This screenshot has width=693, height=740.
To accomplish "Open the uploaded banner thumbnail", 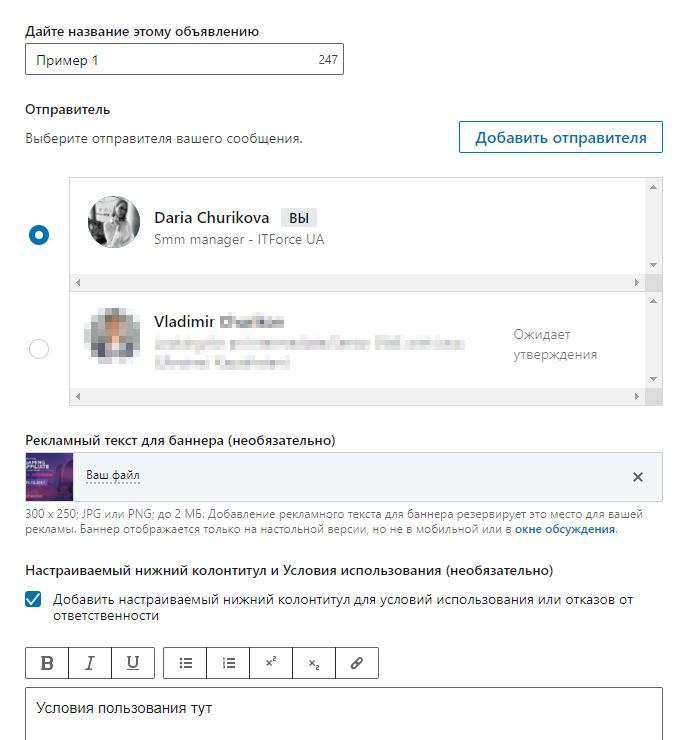I will 49,477.
